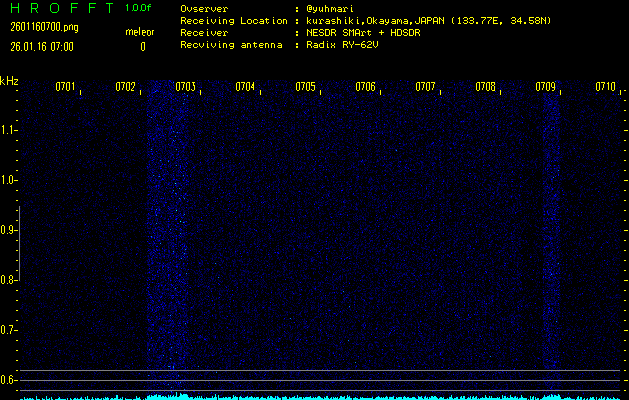
Task: Click the meteor count label
Action: click(139, 32)
